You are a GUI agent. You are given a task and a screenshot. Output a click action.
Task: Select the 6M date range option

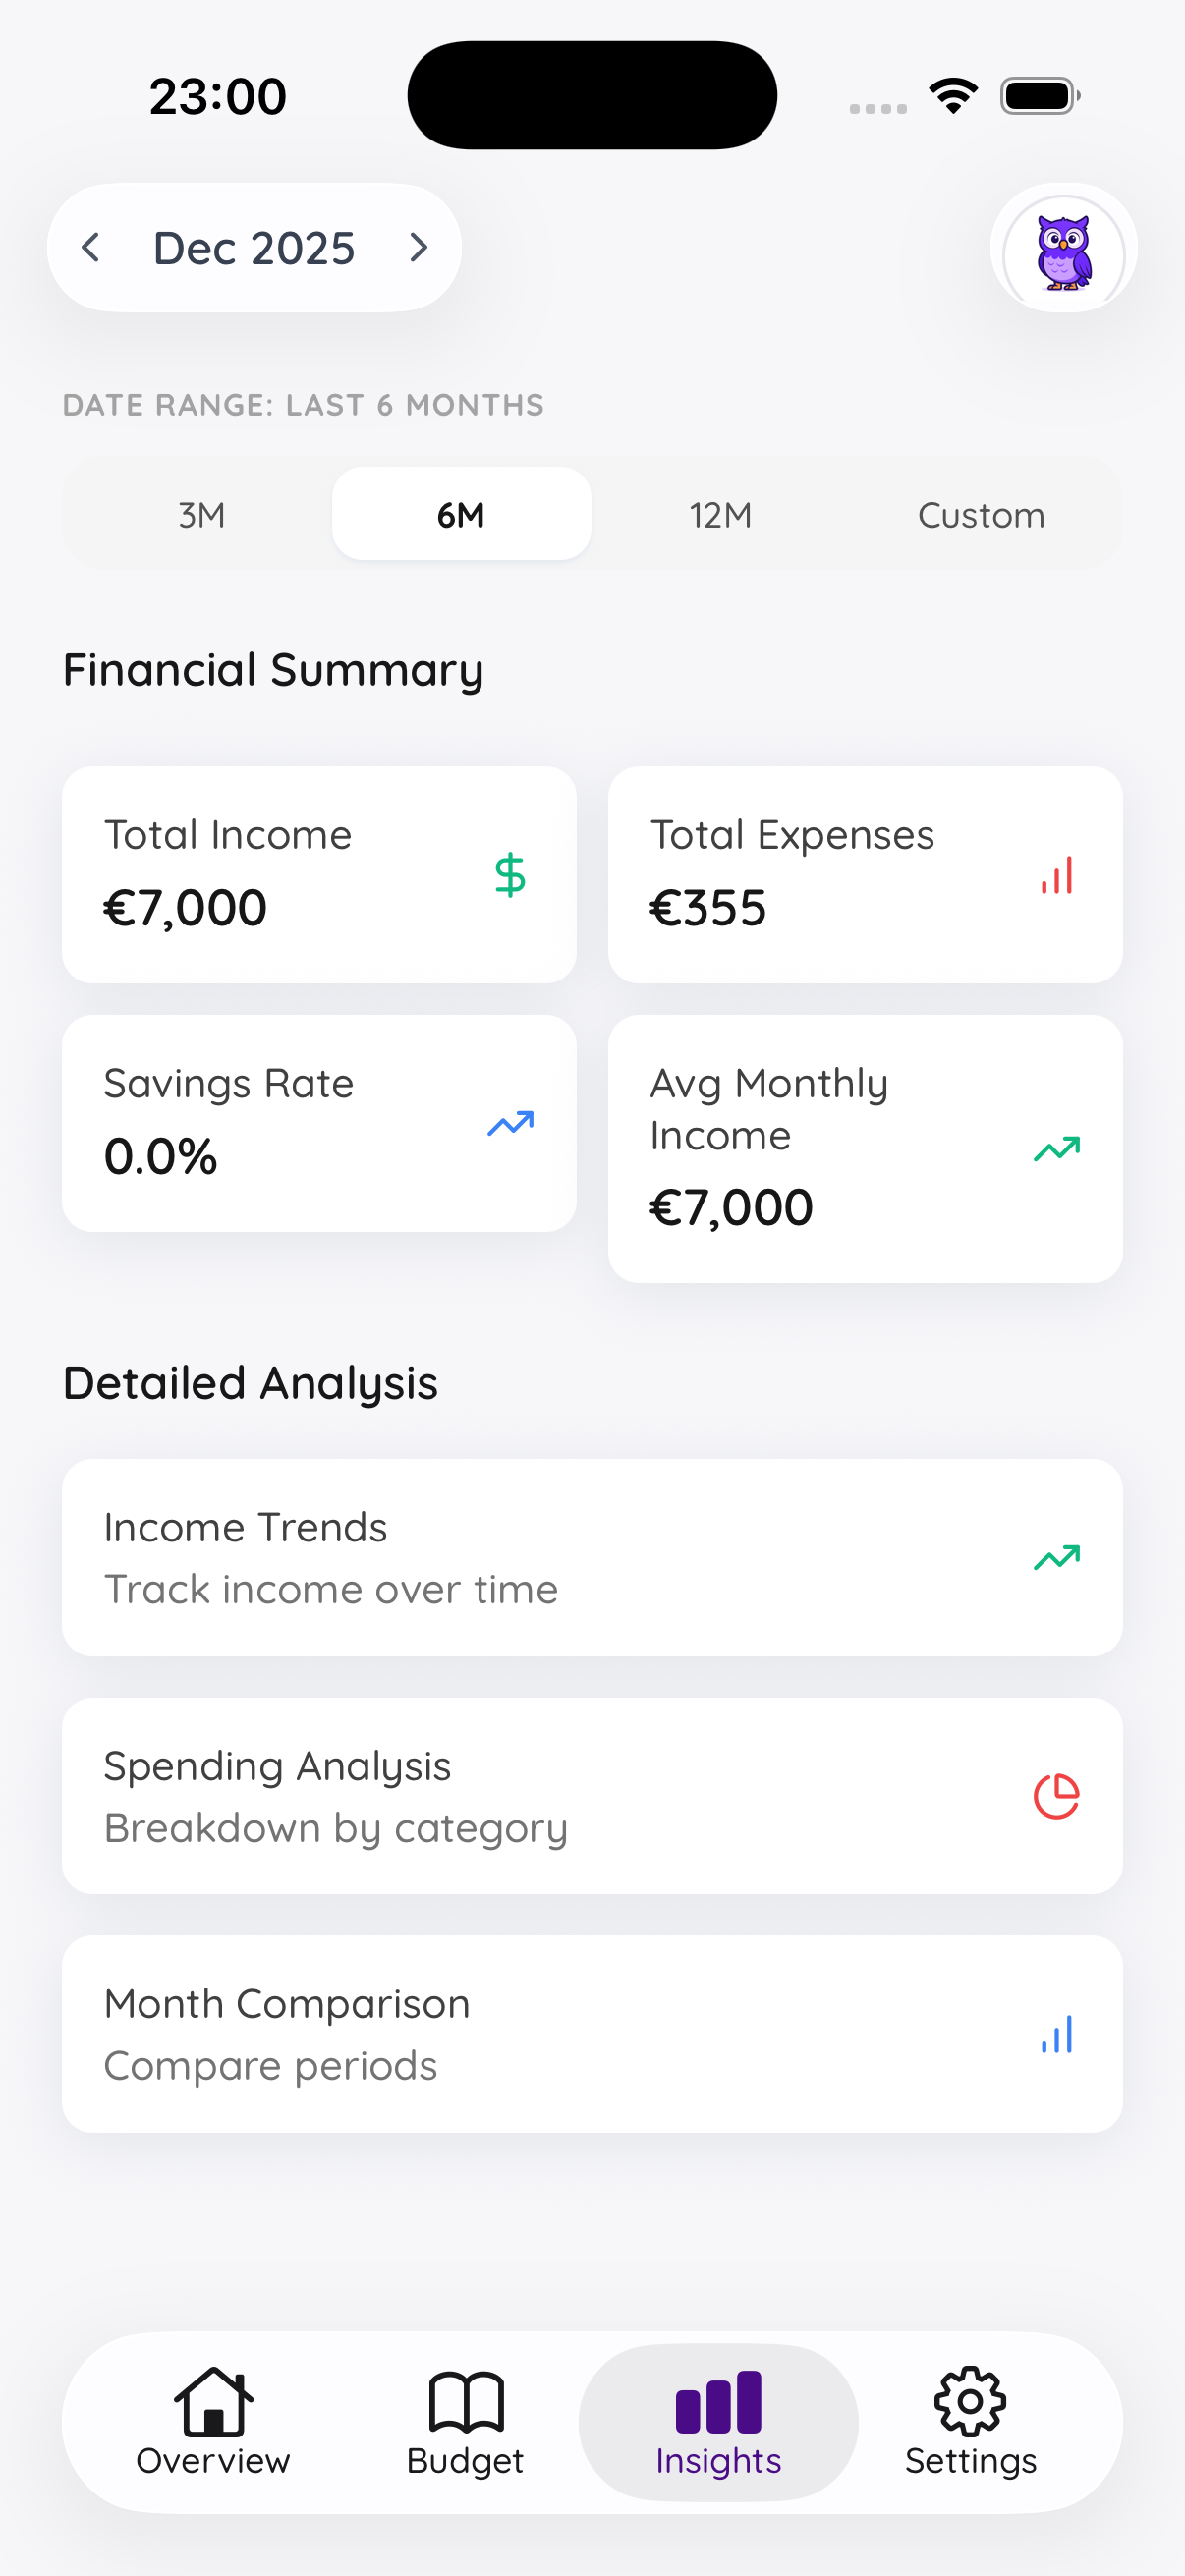(x=461, y=515)
